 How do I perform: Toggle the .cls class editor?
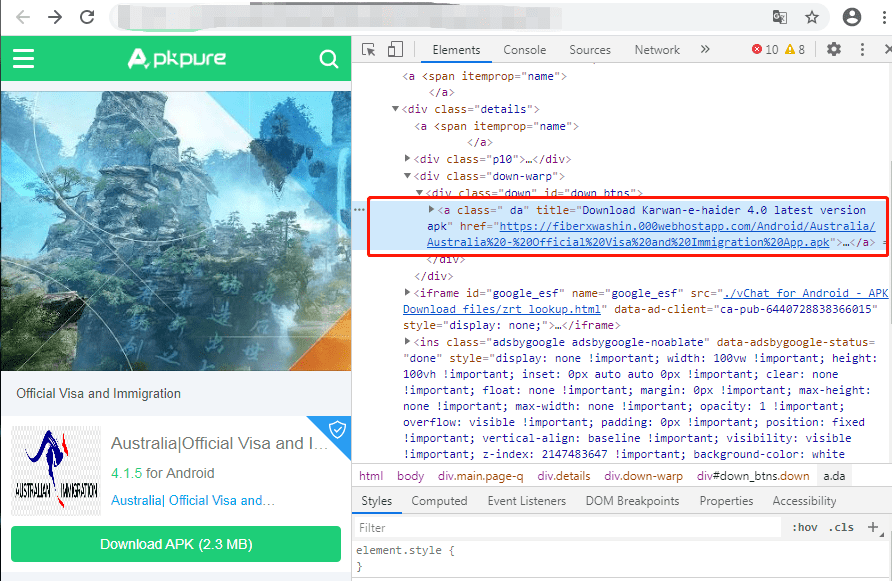(841, 528)
